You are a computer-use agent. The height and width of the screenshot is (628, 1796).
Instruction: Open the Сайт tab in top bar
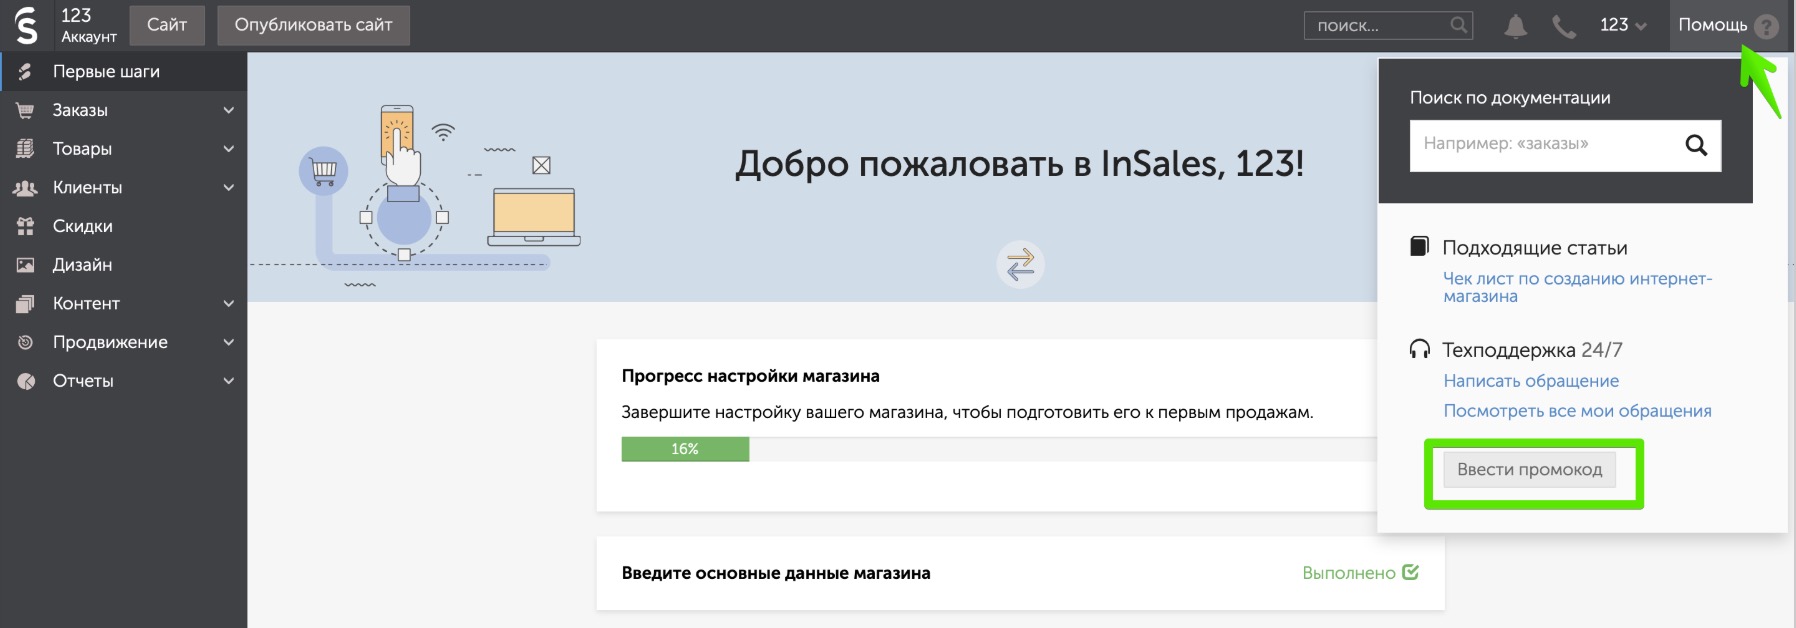click(x=167, y=25)
